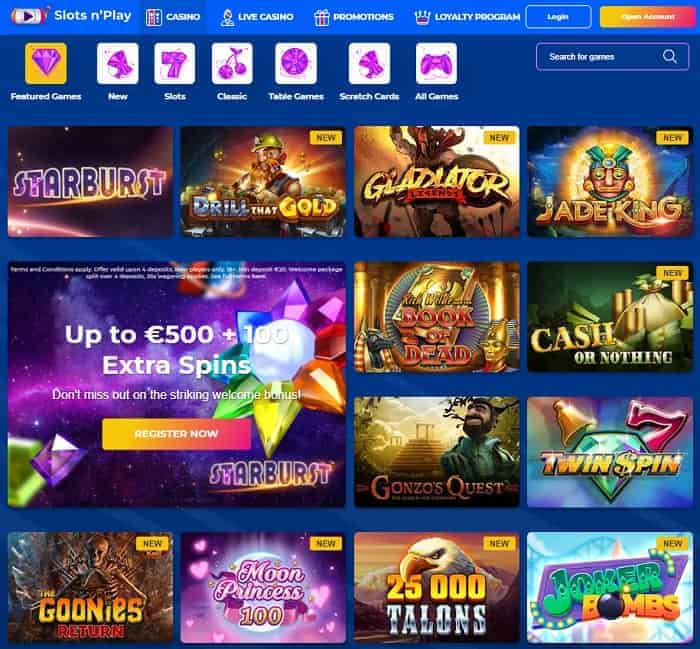Viewport: 700px width, 649px height.
Task: Go to the Casino menu tab
Action: click(x=173, y=17)
